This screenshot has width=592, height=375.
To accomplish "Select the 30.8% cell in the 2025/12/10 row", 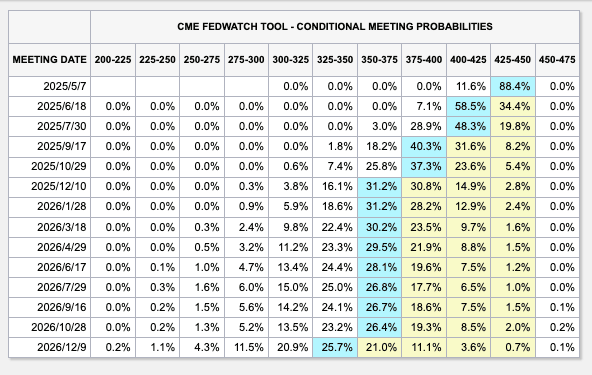I will click(424, 187).
